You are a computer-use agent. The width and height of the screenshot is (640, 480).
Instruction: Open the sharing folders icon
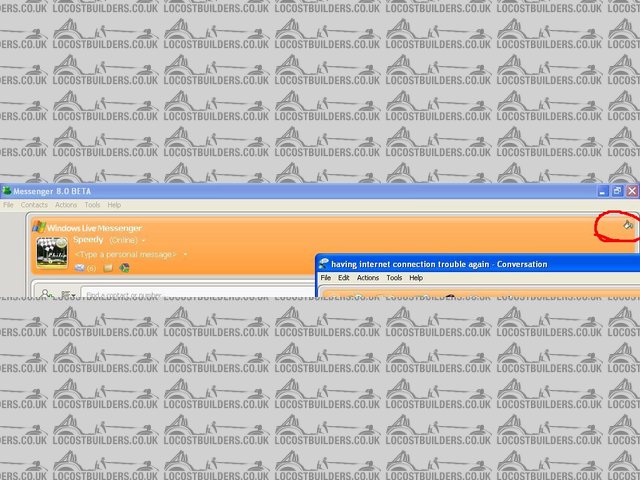[108, 268]
